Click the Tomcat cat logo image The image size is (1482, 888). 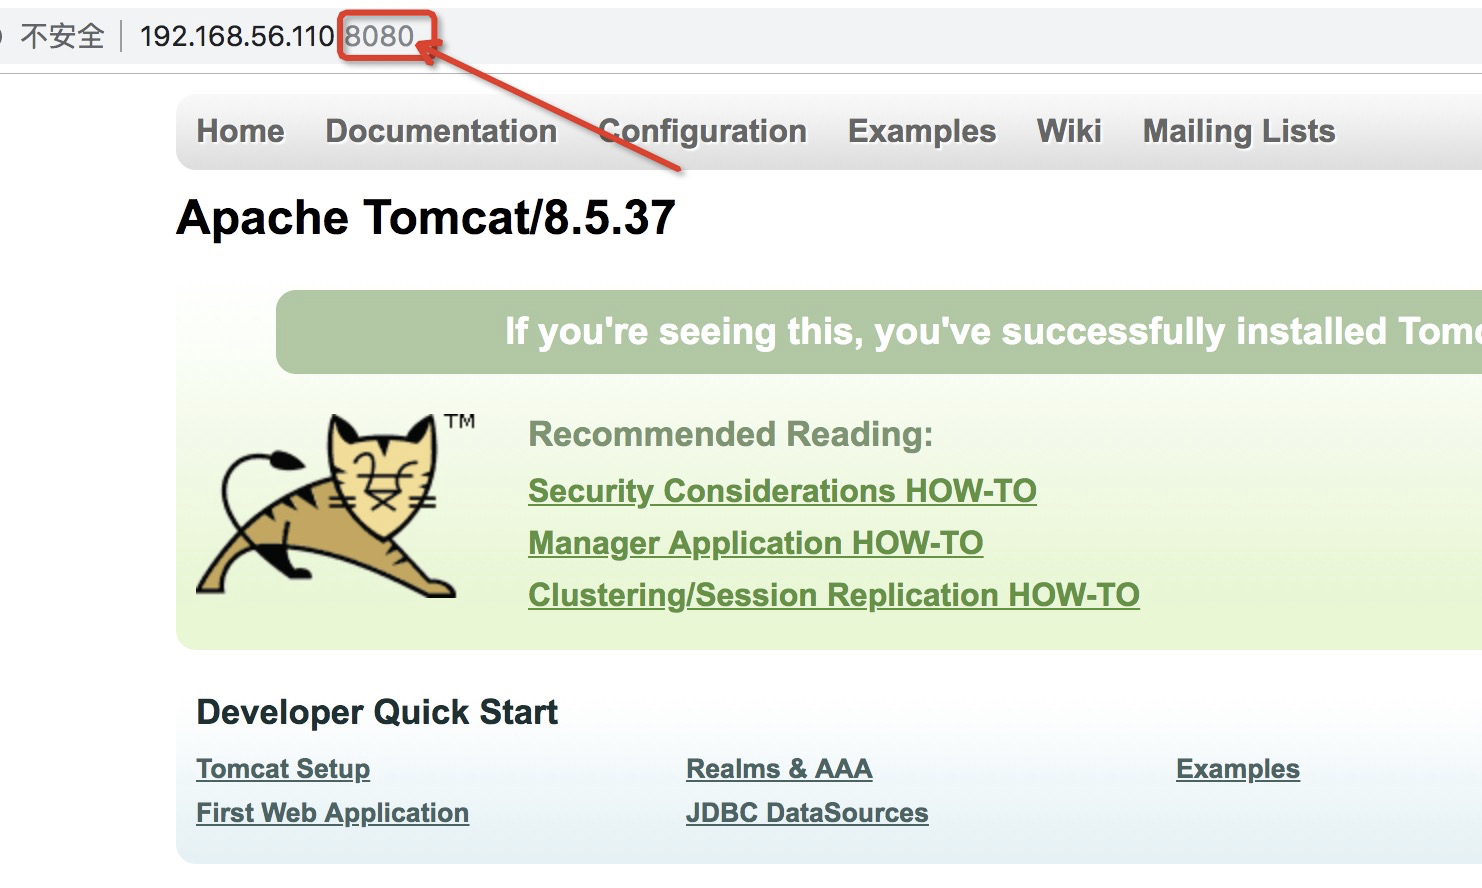pyautogui.click(x=335, y=505)
